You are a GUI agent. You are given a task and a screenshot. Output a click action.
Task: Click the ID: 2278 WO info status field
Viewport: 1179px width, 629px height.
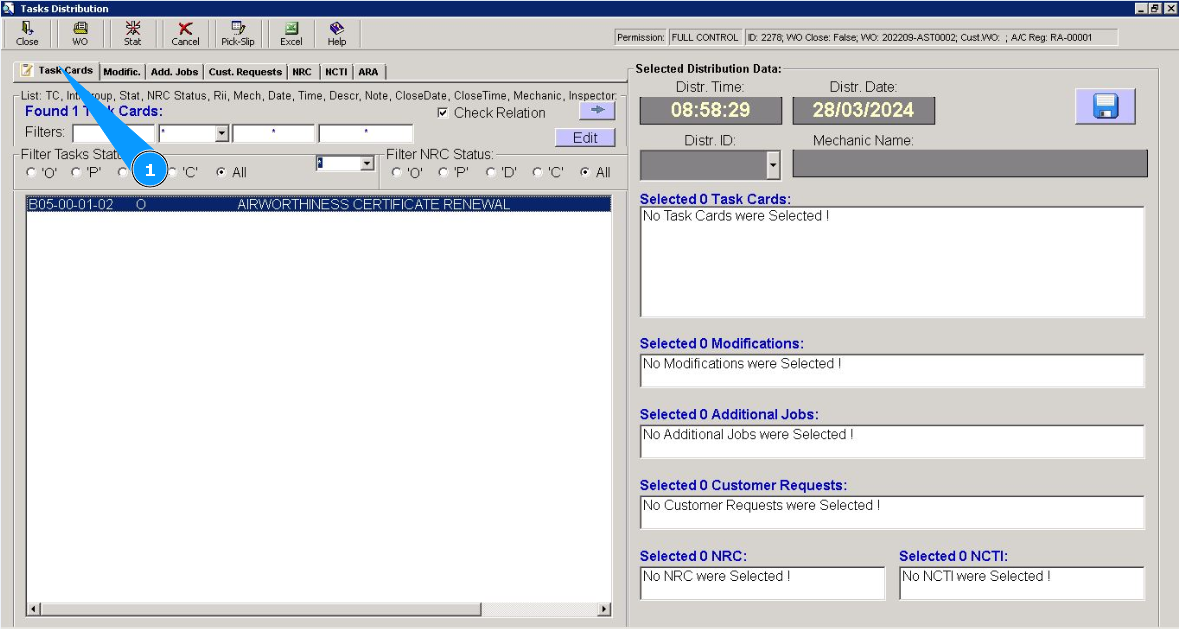[x=931, y=38]
